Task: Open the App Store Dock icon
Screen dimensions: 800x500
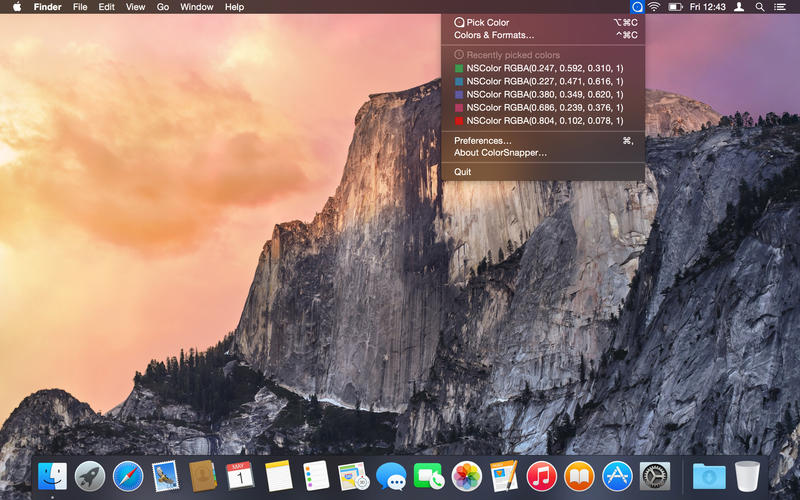Action: (x=616, y=476)
